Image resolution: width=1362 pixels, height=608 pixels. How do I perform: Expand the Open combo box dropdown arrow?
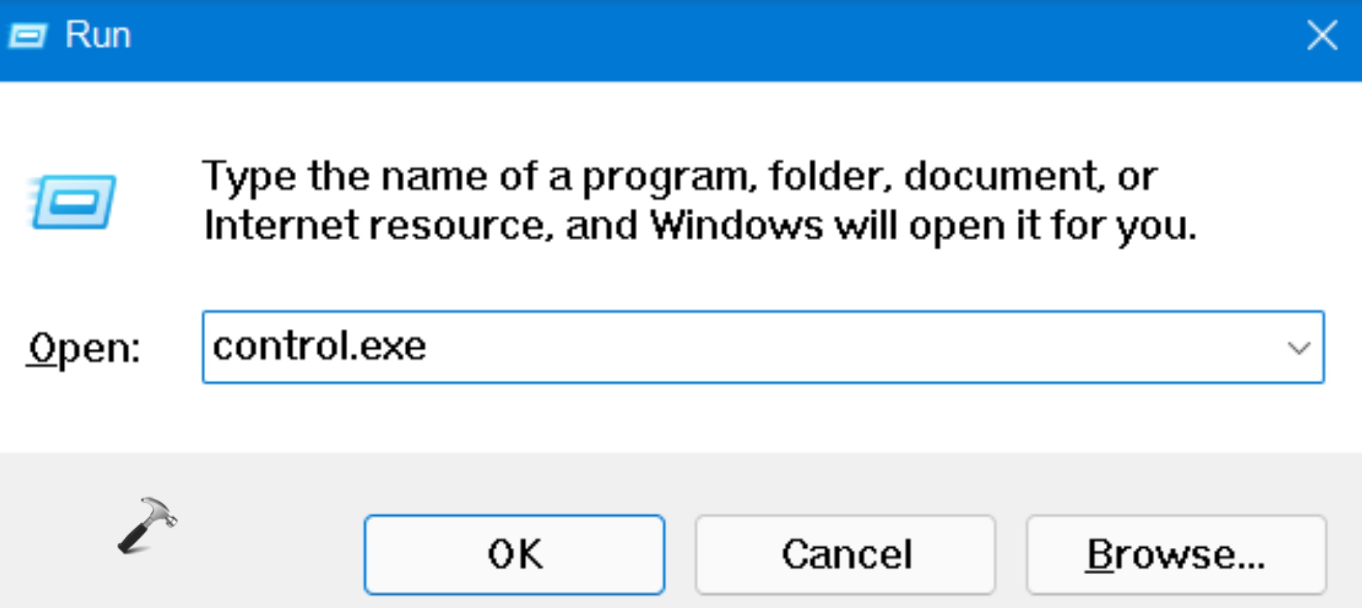click(1299, 348)
